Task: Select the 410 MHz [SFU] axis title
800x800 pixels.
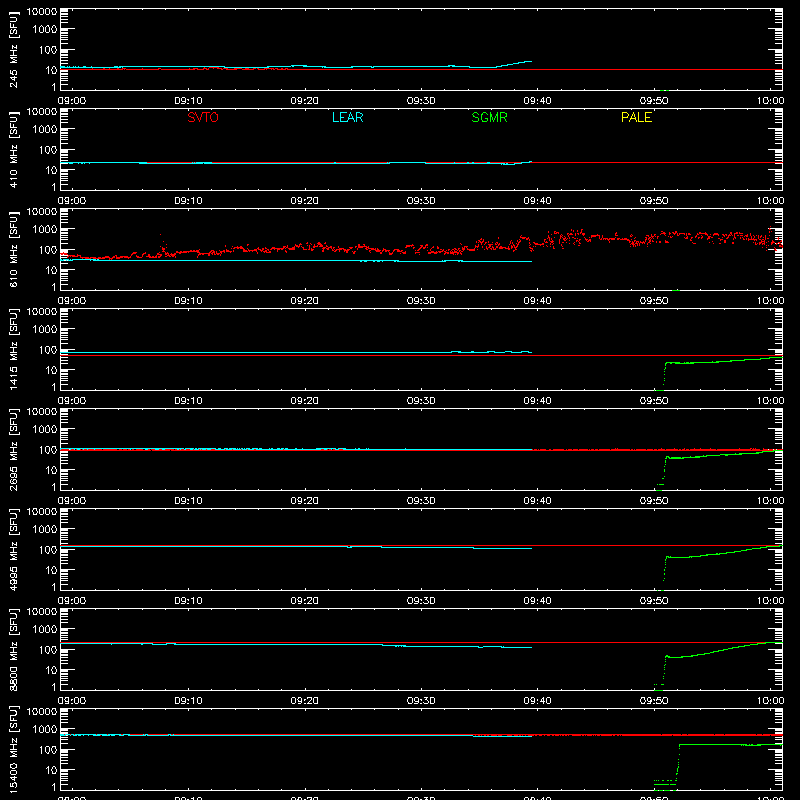Action: [x=14, y=149]
